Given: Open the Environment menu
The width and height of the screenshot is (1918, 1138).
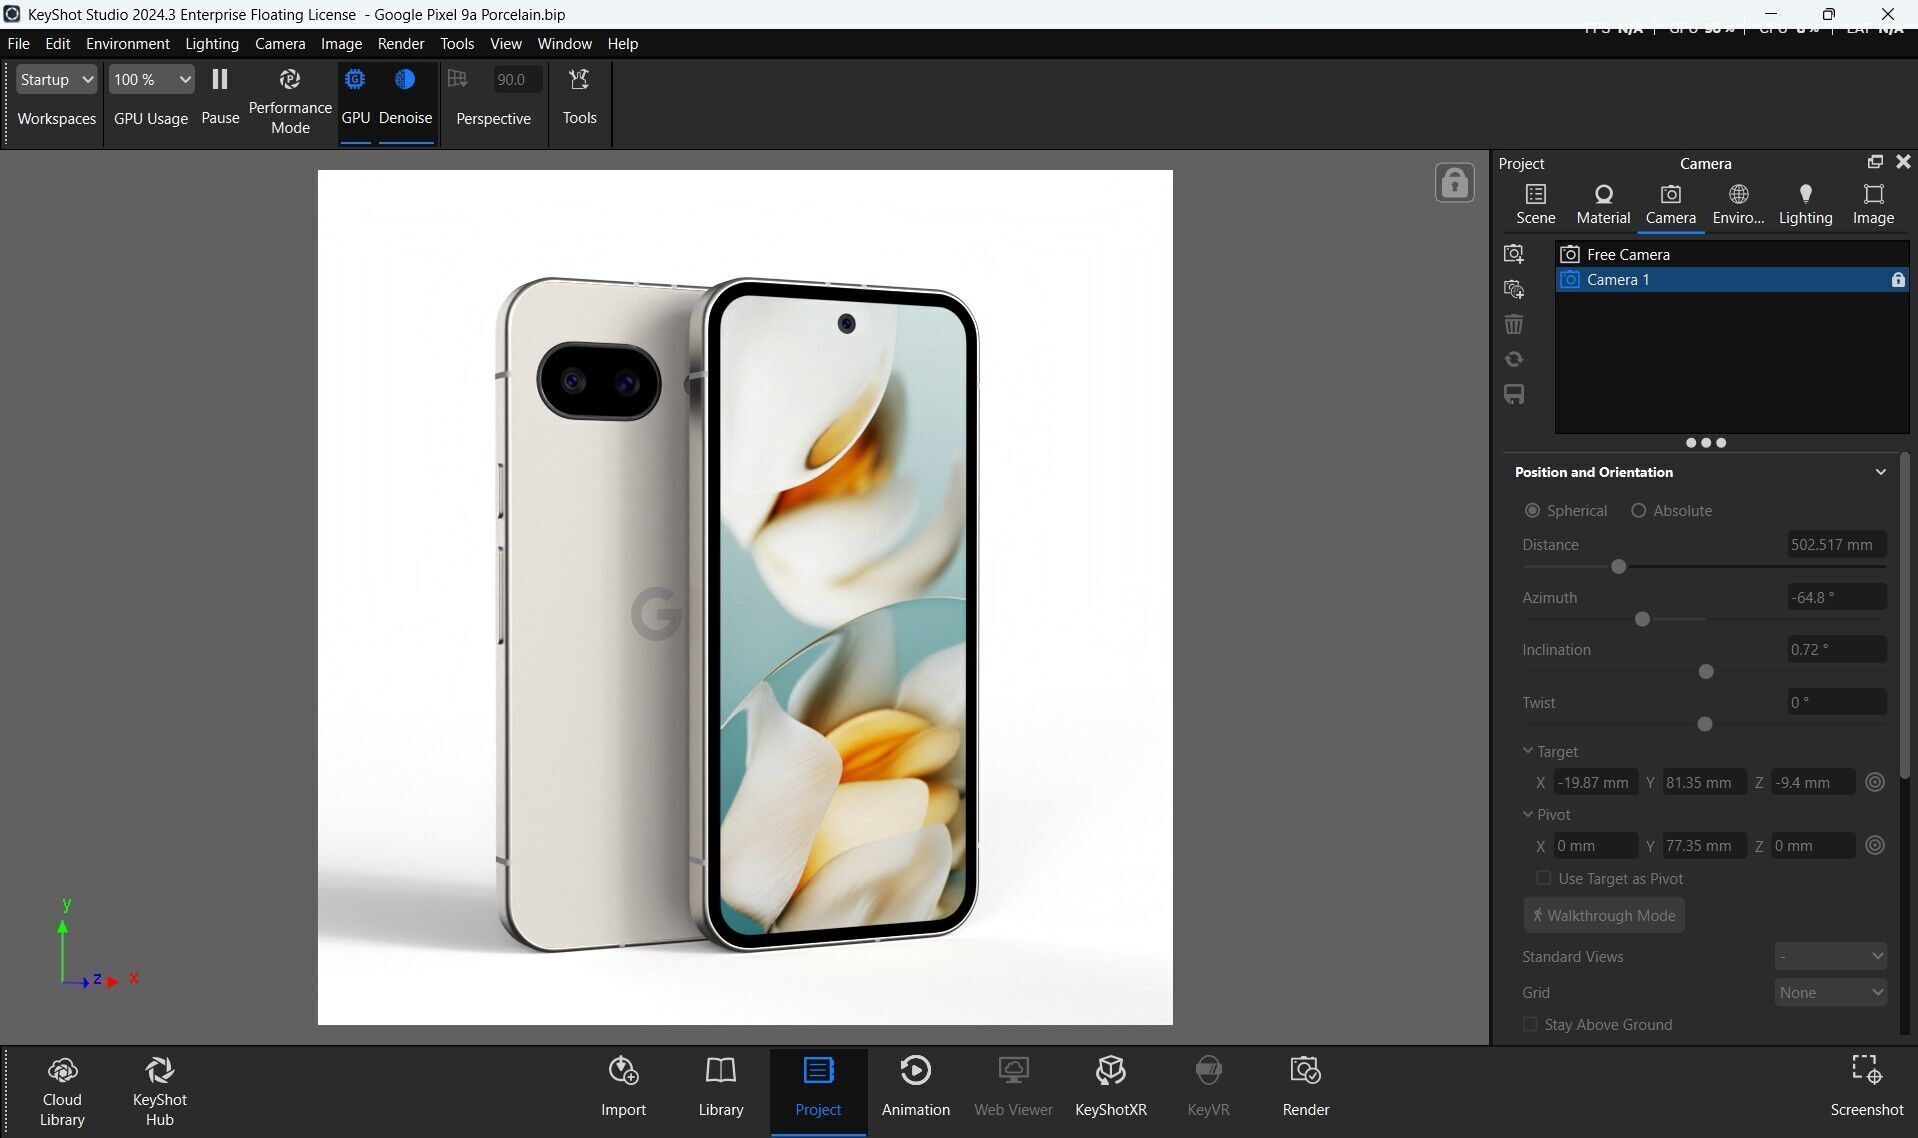Looking at the screenshot, I should 127,44.
